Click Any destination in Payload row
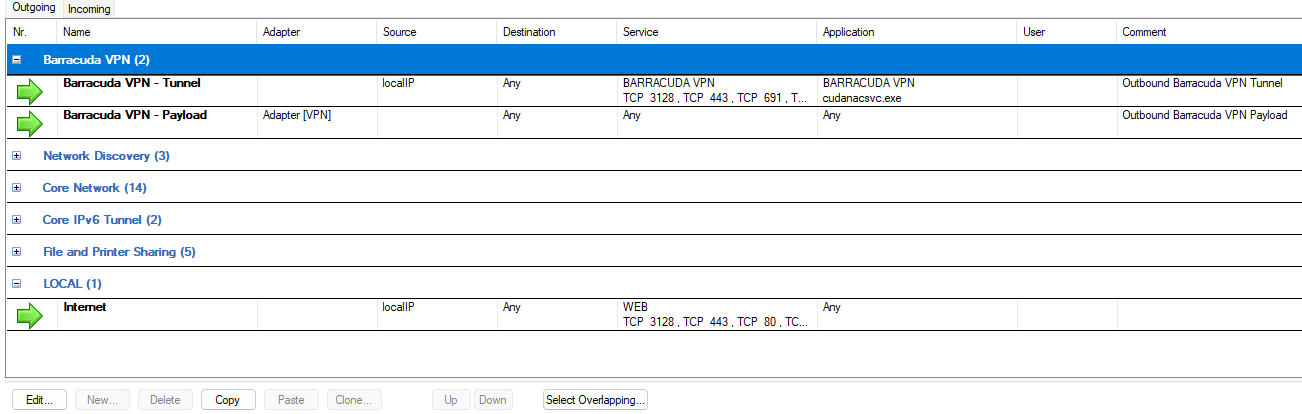1302x414 pixels. 512,115
